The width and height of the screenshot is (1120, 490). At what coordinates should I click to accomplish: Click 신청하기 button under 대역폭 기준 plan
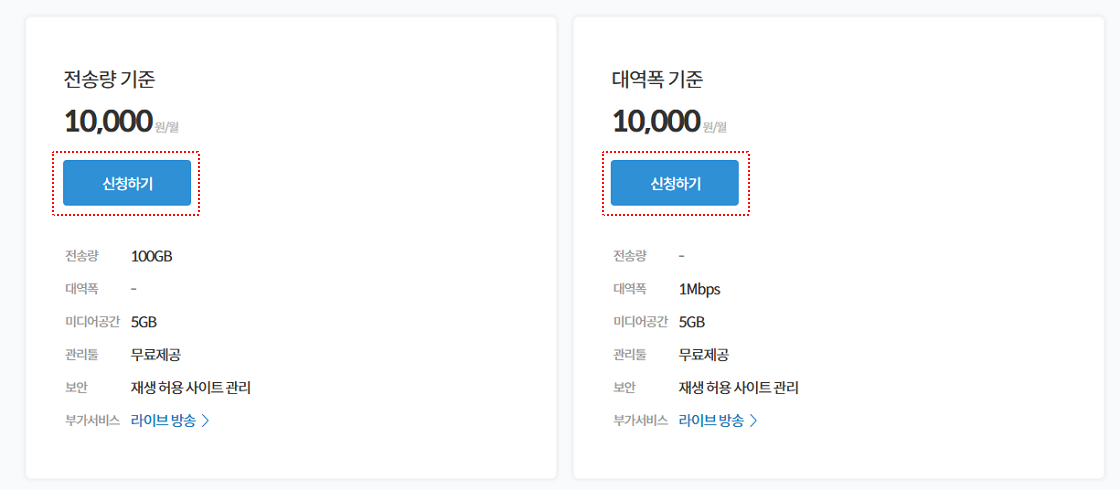point(675,183)
